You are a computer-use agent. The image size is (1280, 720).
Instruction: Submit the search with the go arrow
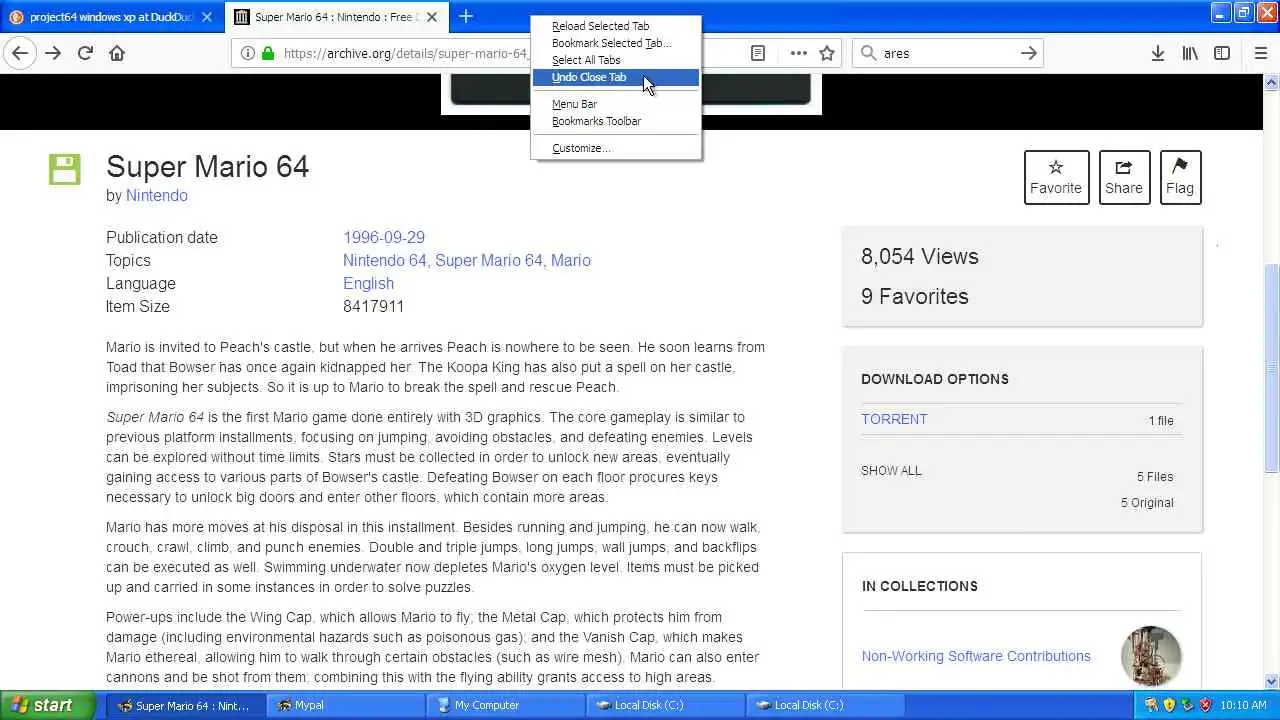tap(1029, 53)
